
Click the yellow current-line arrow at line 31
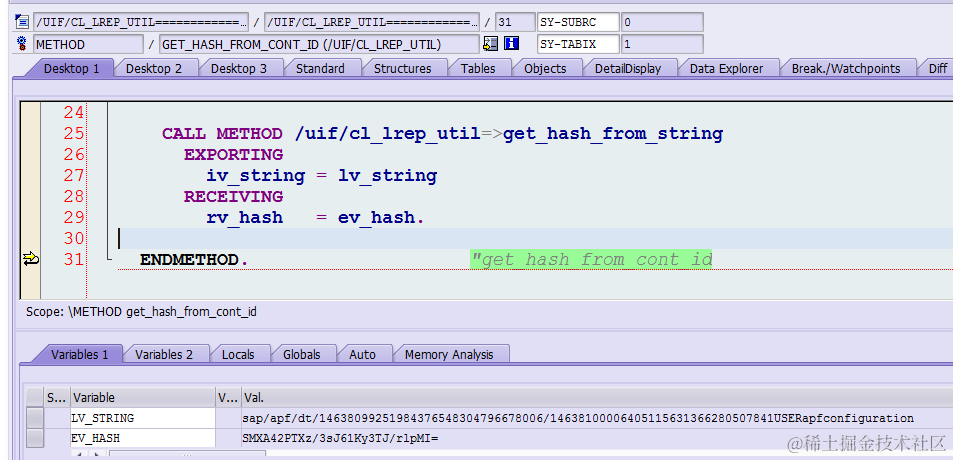pos(30,259)
